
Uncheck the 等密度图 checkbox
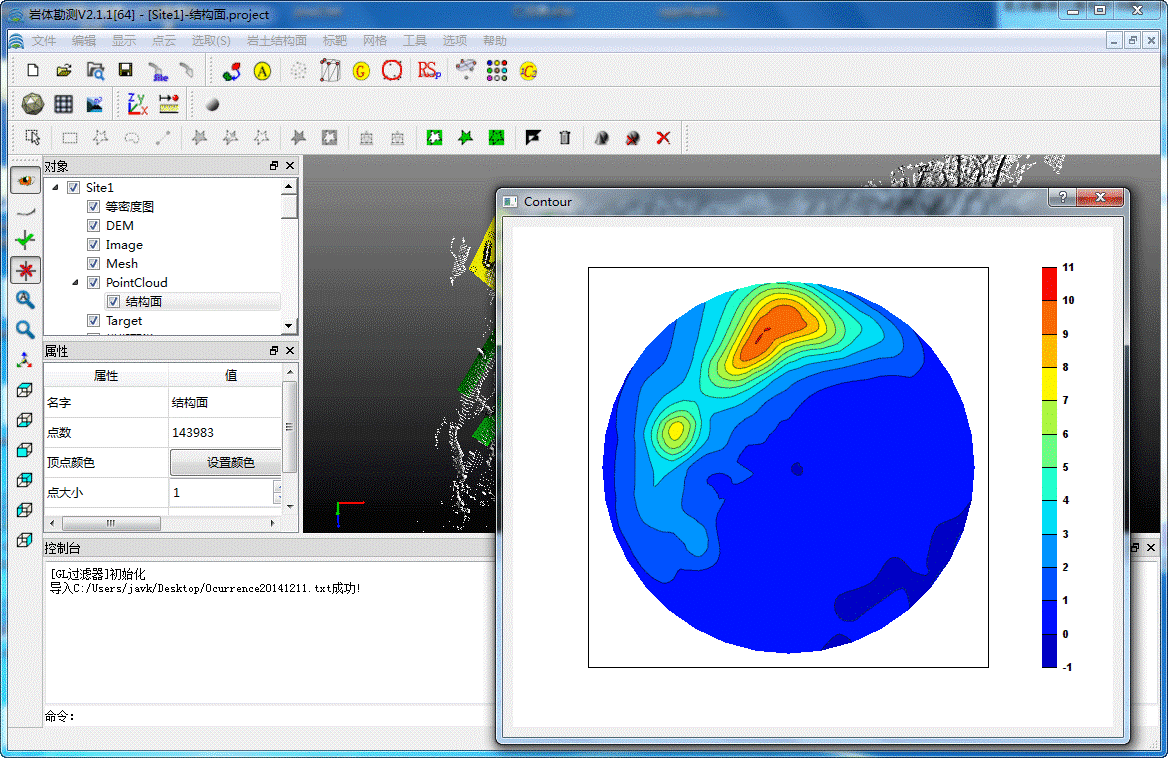[x=94, y=207]
